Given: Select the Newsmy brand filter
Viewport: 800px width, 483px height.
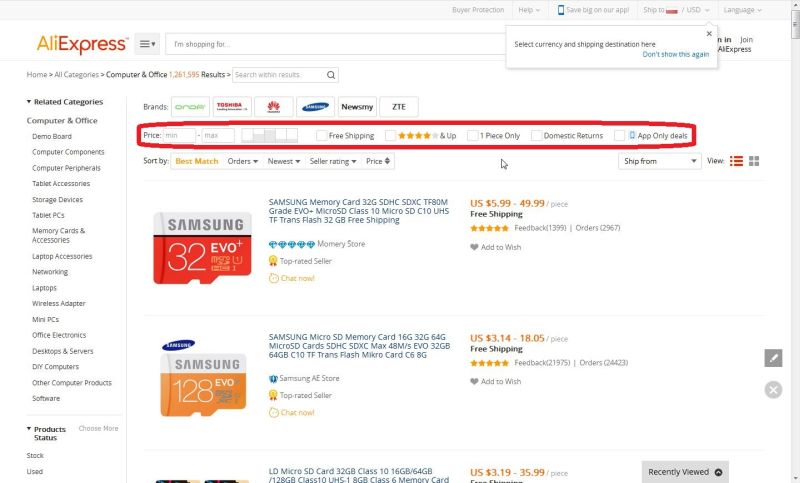Looking at the screenshot, I should [x=357, y=107].
